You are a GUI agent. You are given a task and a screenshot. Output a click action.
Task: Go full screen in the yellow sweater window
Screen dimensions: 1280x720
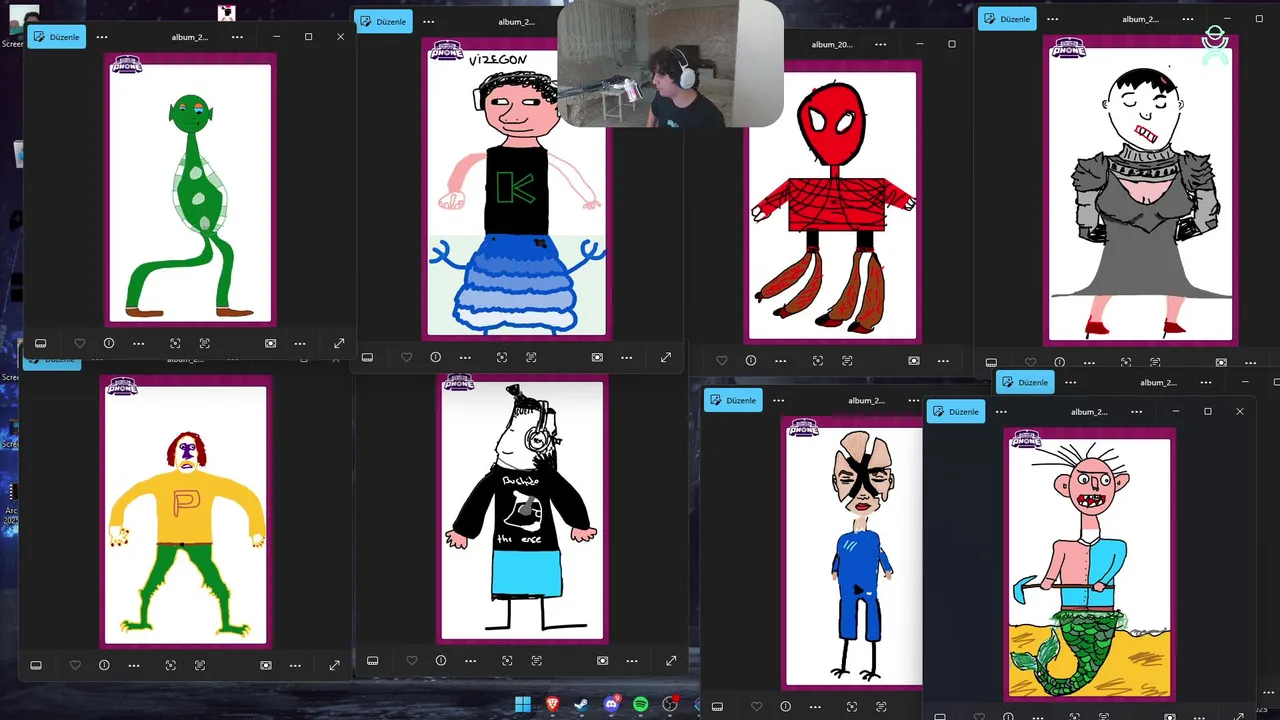pyautogui.click(x=334, y=665)
